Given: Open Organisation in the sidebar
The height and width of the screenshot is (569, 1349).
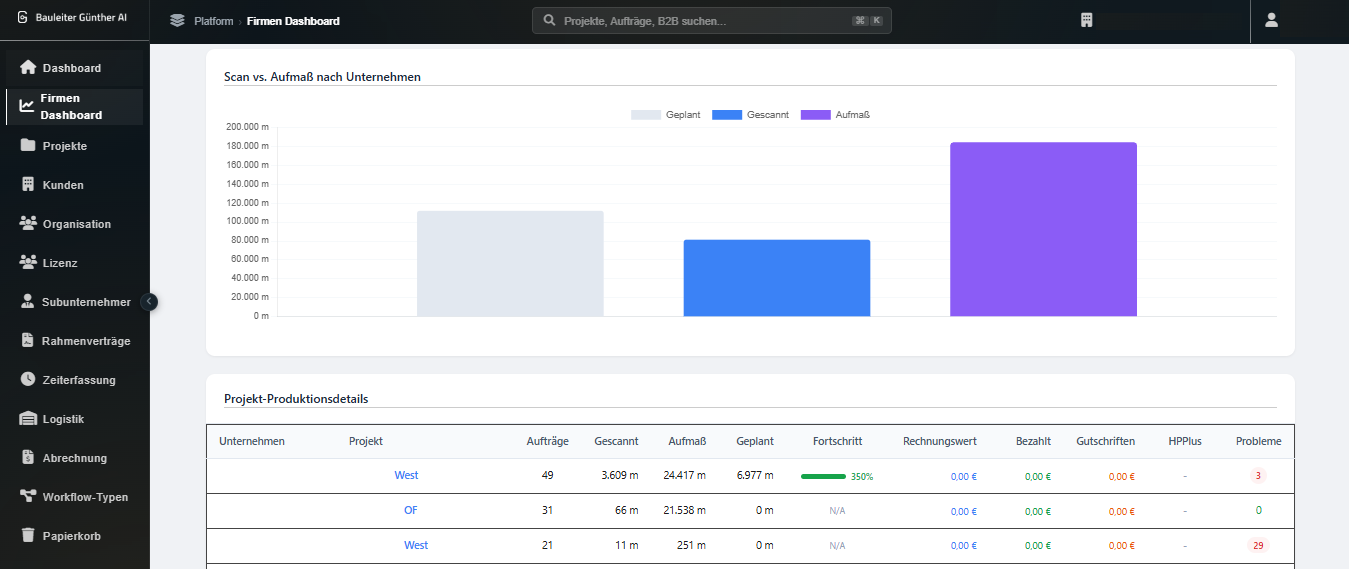Looking at the screenshot, I should tap(75, 224).
